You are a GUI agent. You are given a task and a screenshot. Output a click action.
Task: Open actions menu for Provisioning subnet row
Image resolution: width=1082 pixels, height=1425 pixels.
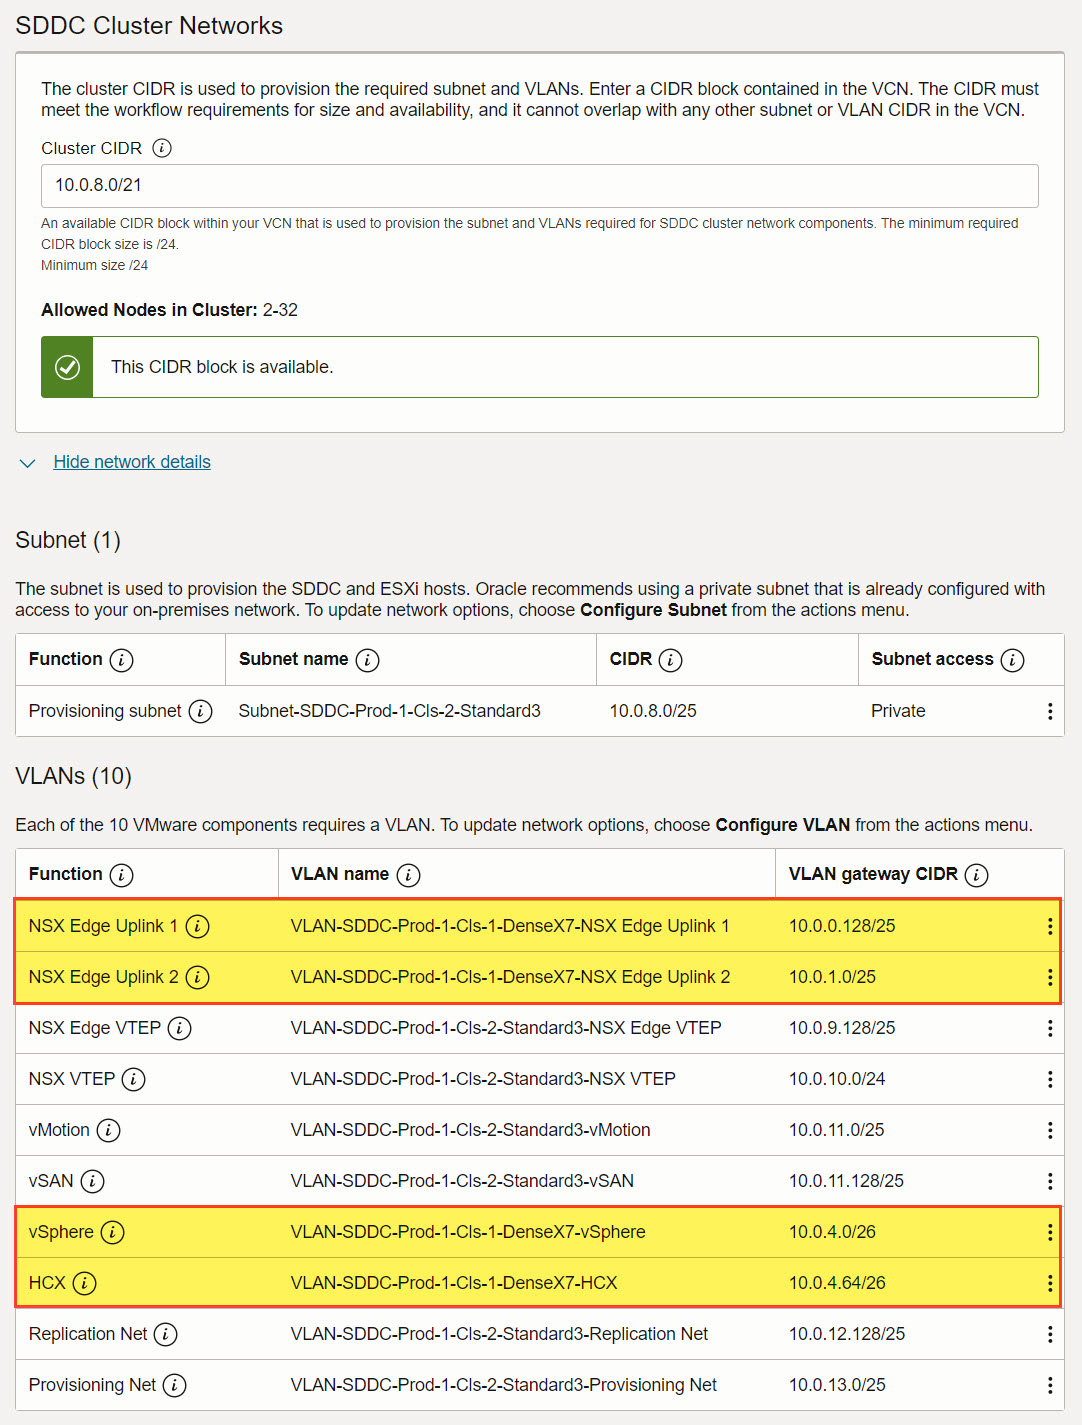(x=1050, y=711)
